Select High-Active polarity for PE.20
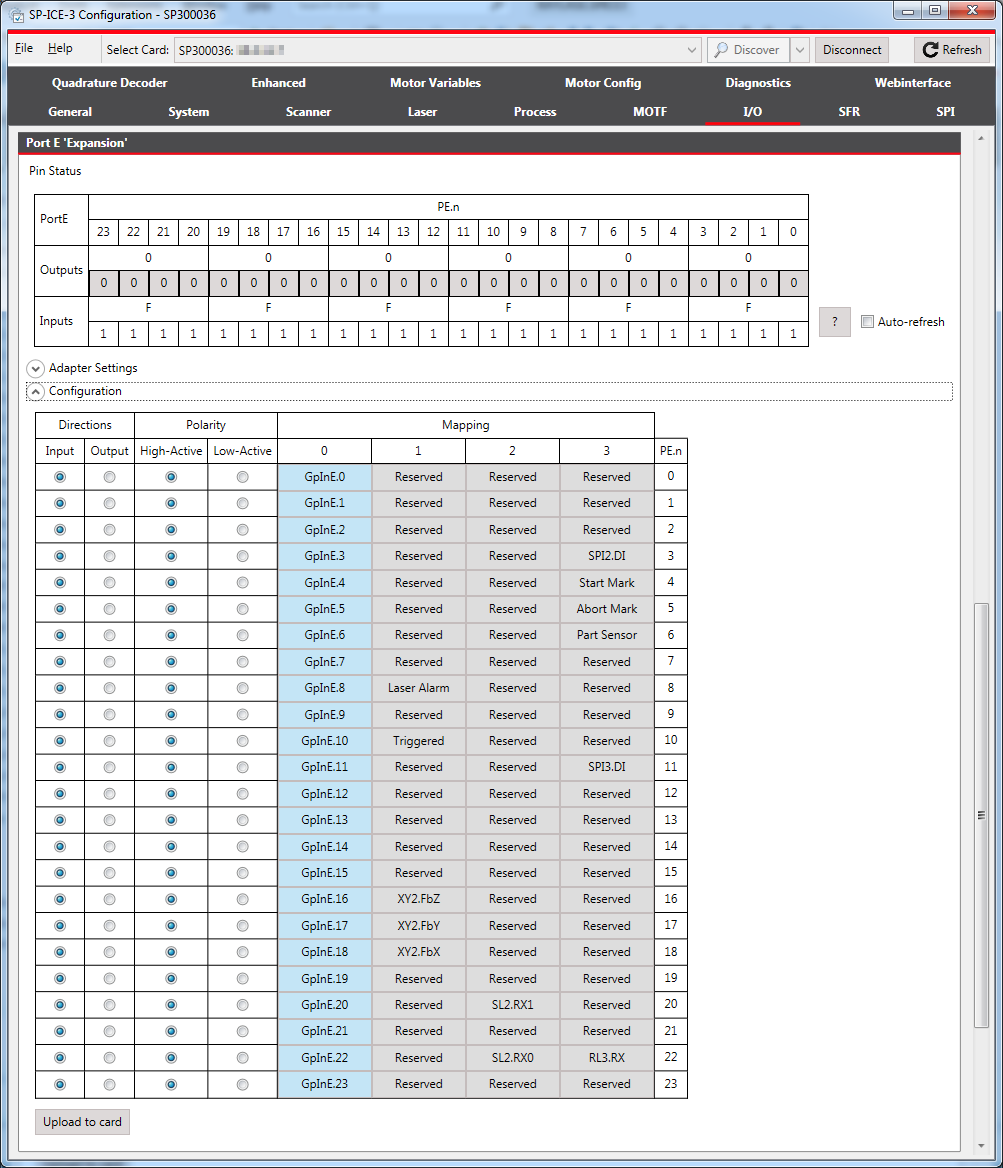Viewport: 1003px width, 1168px height. tap(171, 1005)
